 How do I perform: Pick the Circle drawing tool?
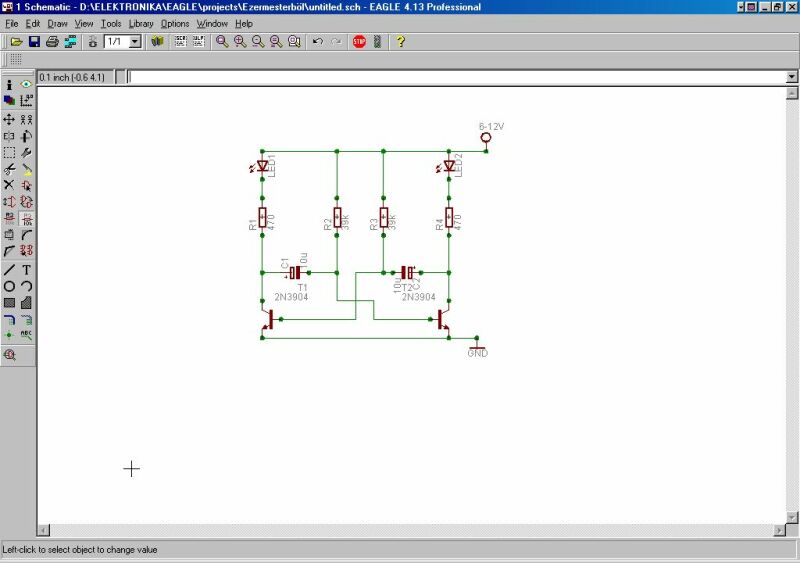pyautogui.click(x=9, y=286)
